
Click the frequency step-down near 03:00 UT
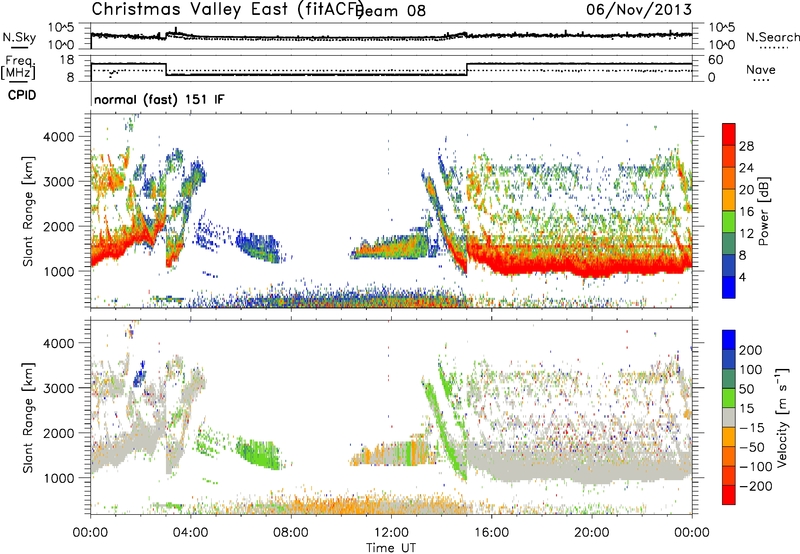pyautogui.click(x=166, y=70)
